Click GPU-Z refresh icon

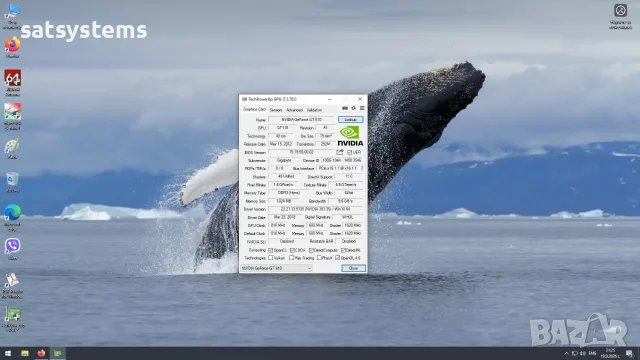pos(353,109)
